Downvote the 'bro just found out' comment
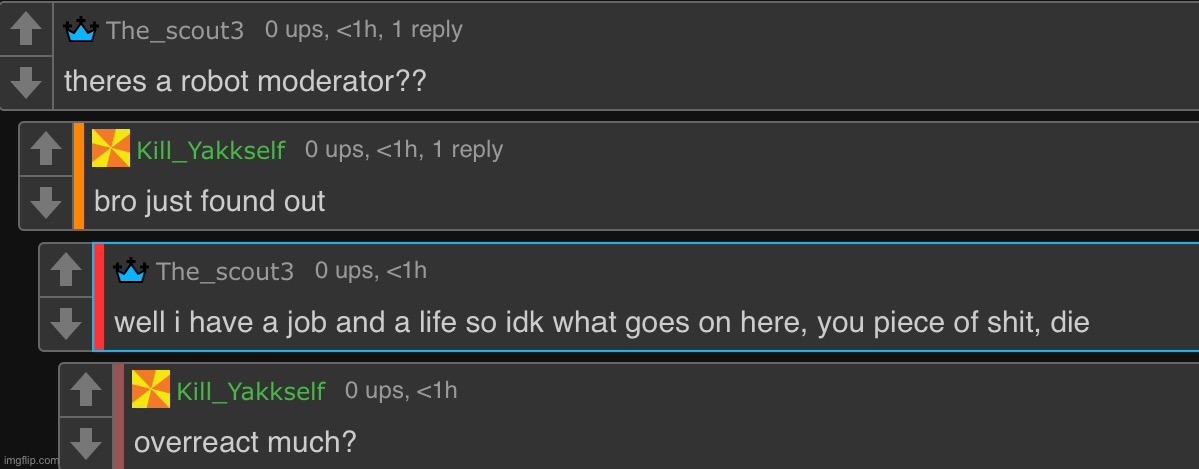Viewport: 1199px width, 469px height. coord(46,203)
